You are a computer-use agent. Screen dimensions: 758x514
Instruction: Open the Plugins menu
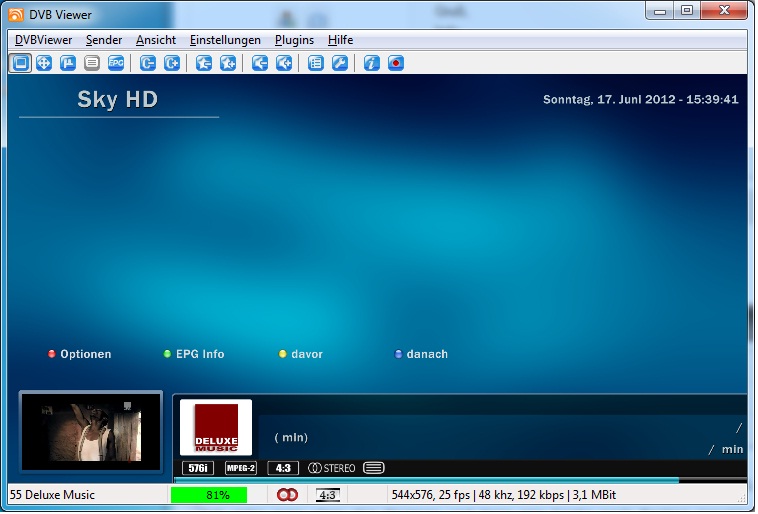pos(294,40)
